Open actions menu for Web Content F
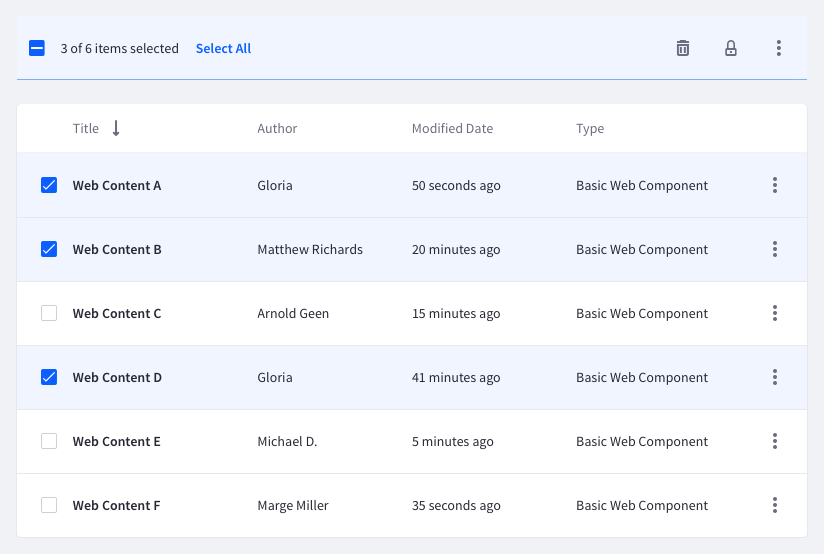This screenshot has width=824, height=554. [775, 505]
